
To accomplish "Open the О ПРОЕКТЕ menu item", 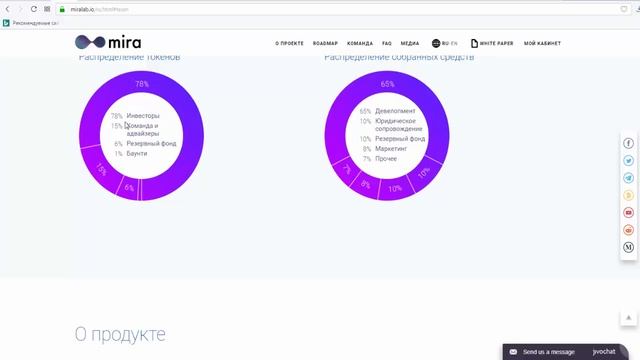I will click(289, 43).
